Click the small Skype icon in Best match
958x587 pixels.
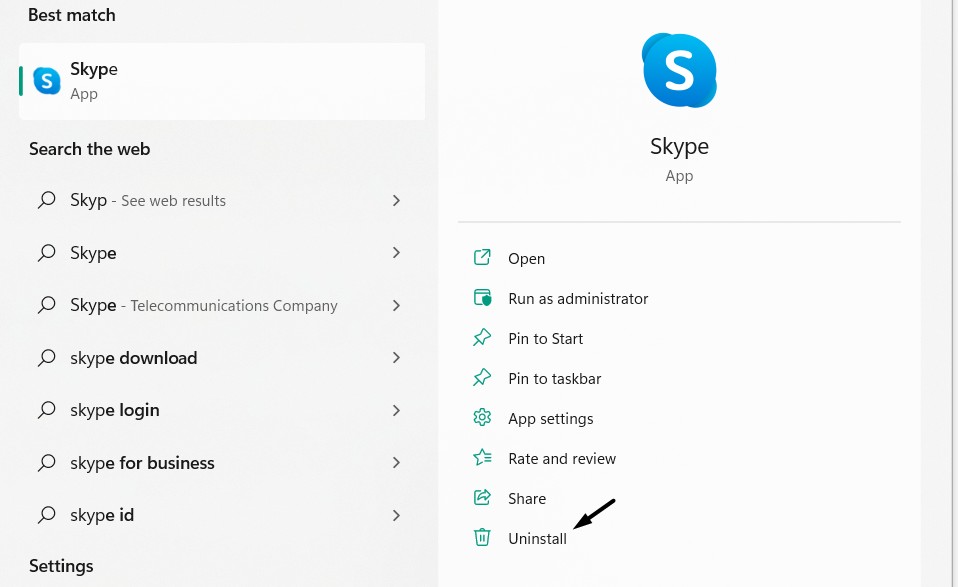point(47,81)
